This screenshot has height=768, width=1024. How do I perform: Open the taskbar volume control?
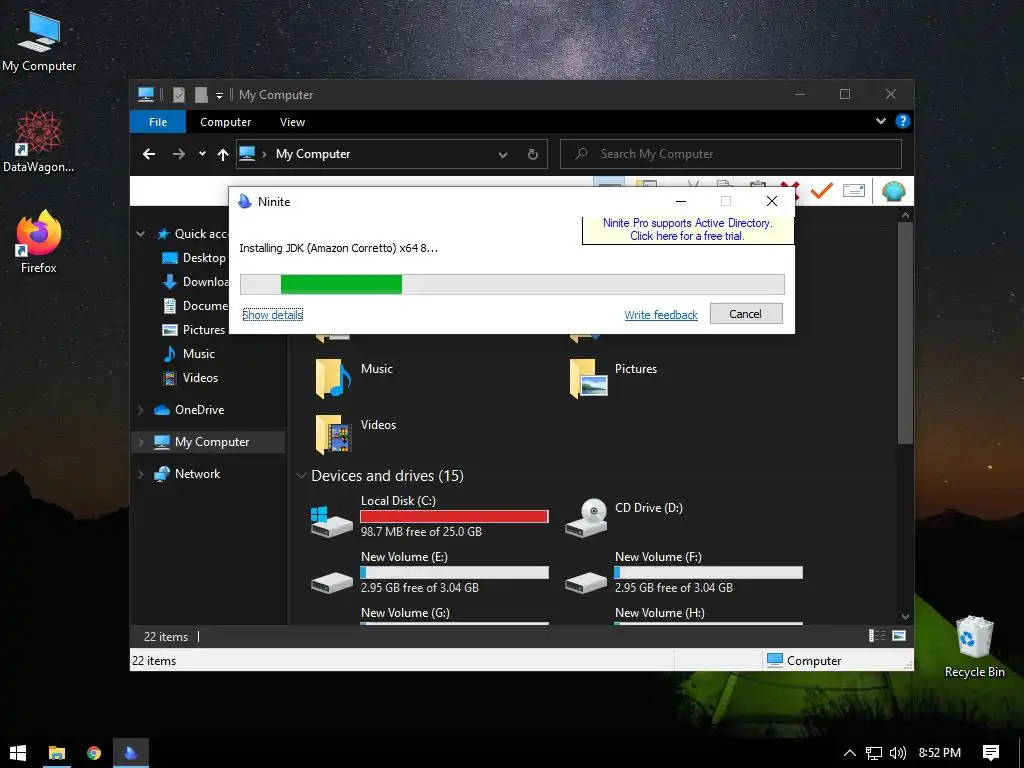tap(898, 753)
